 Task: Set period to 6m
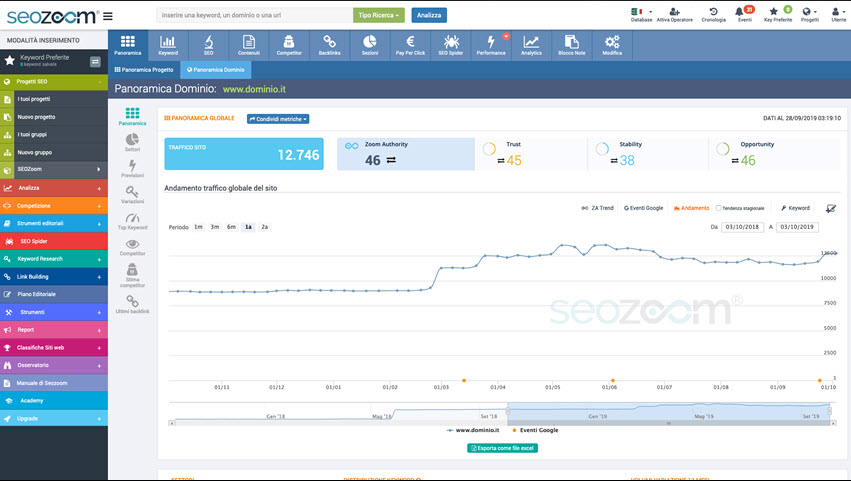(231, 227)
